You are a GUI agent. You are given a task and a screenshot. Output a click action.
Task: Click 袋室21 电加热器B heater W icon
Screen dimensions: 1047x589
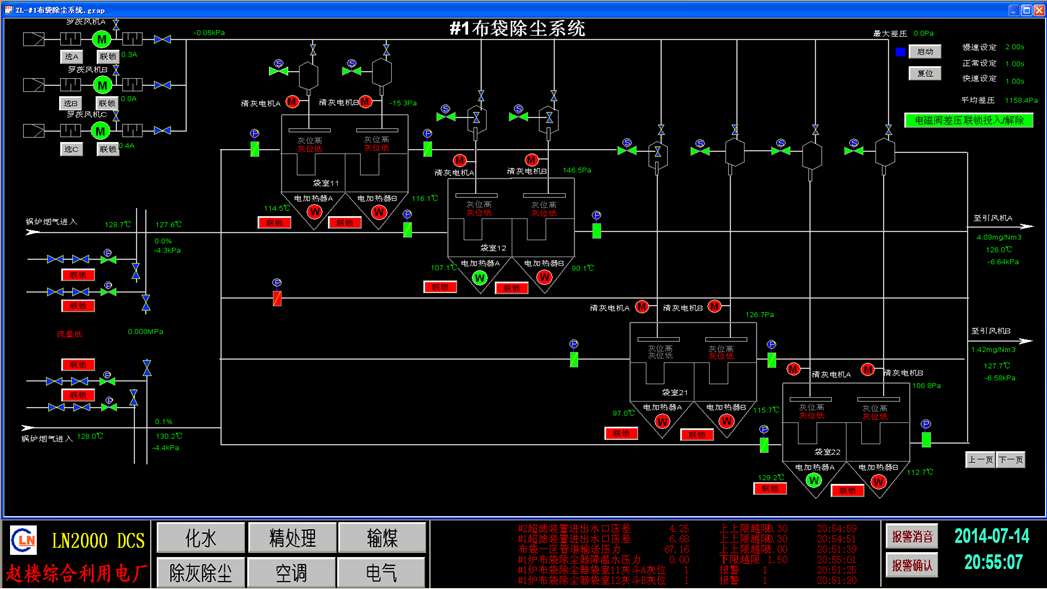click(x=726, y=421)
